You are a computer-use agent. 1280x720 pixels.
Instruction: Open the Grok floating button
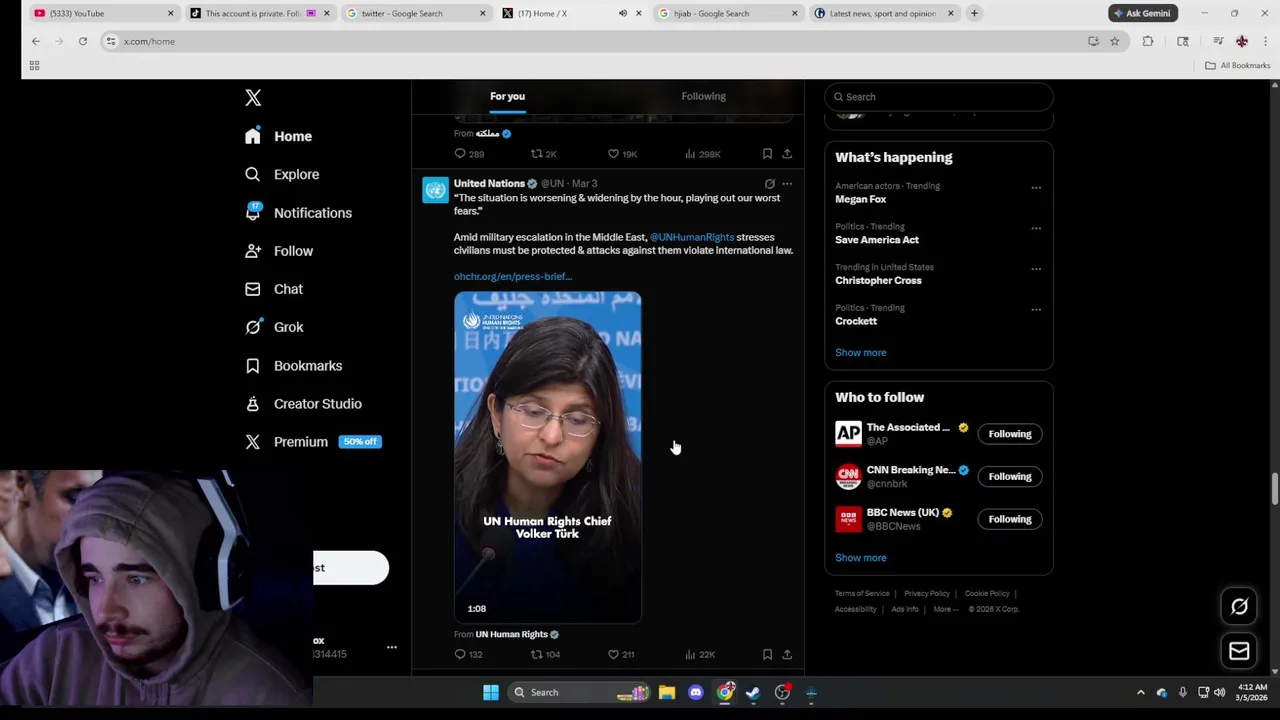pos(1239,606)
